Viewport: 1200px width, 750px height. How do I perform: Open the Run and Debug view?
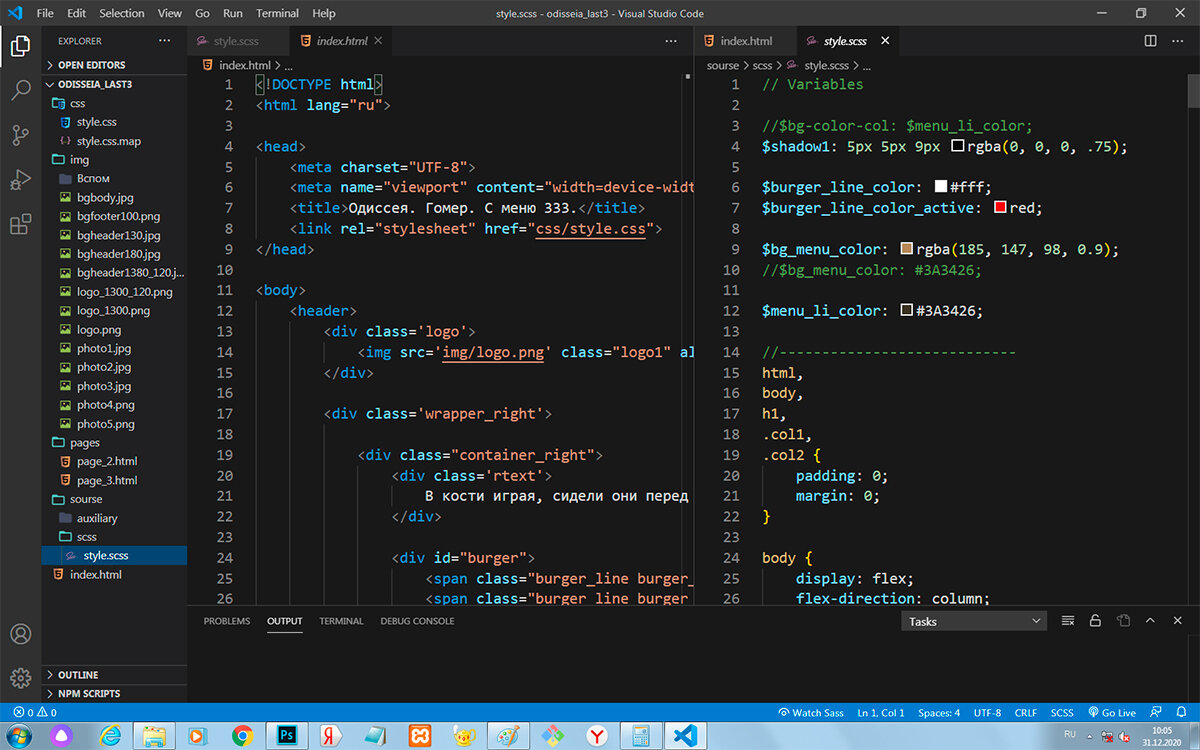pos(20,180)
